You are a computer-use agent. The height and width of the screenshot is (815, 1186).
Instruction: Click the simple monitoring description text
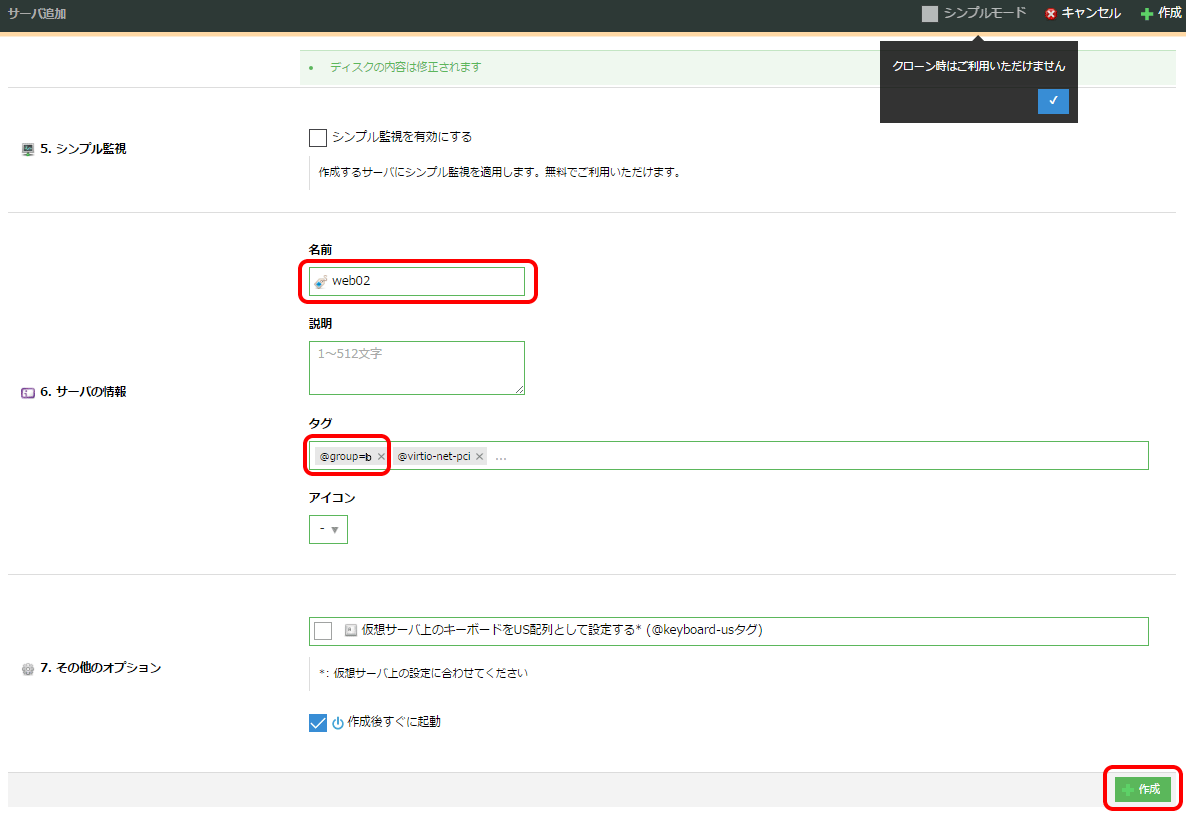click(x=500, y=172)
